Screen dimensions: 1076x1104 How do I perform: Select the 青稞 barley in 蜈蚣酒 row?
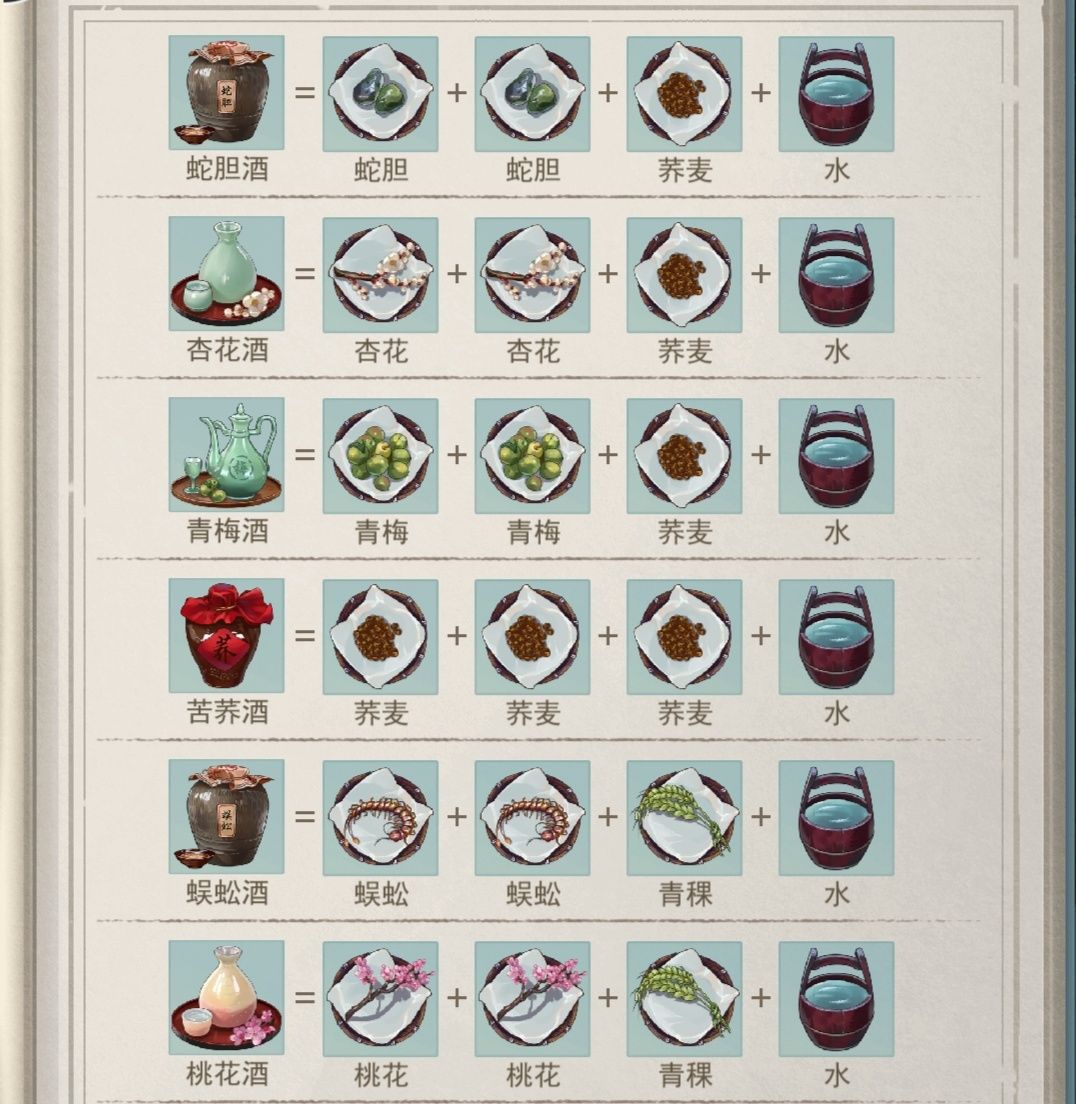tap(684, 818)
